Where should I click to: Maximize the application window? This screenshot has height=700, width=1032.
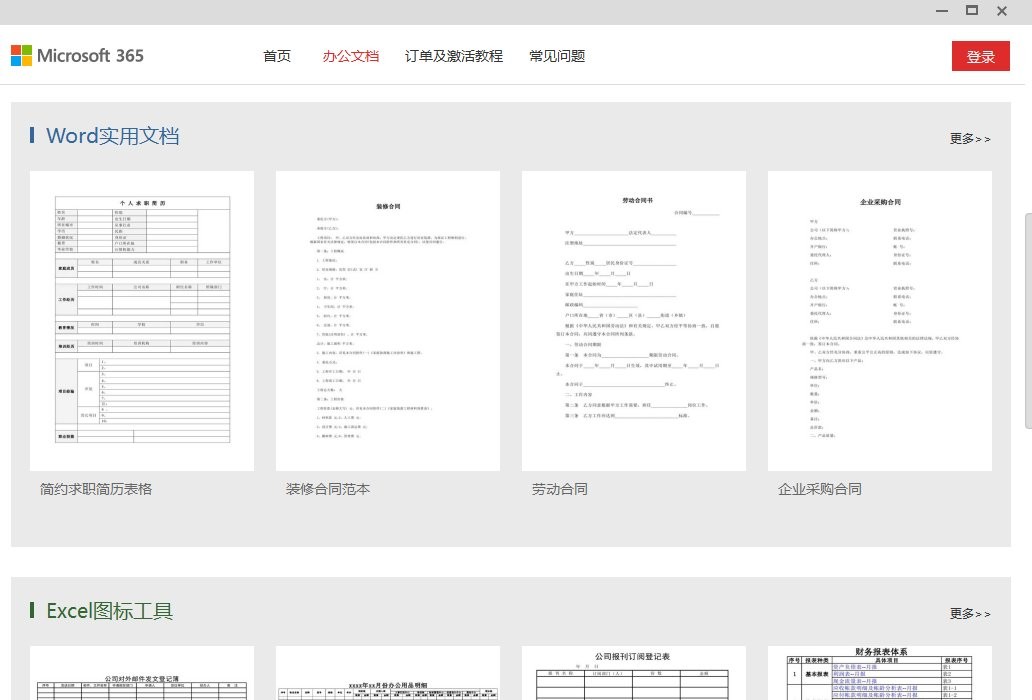pyautogui.click(x=971, y=11)
